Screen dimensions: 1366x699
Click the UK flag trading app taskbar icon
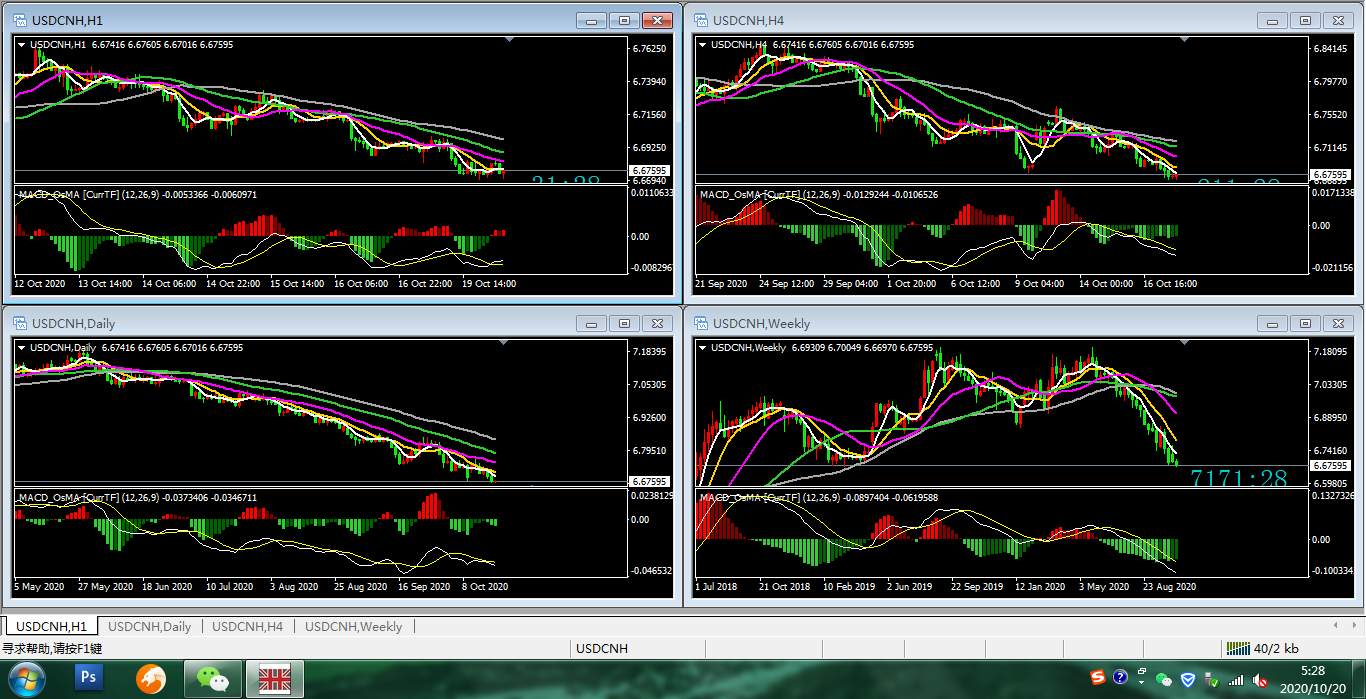point(274,679)
